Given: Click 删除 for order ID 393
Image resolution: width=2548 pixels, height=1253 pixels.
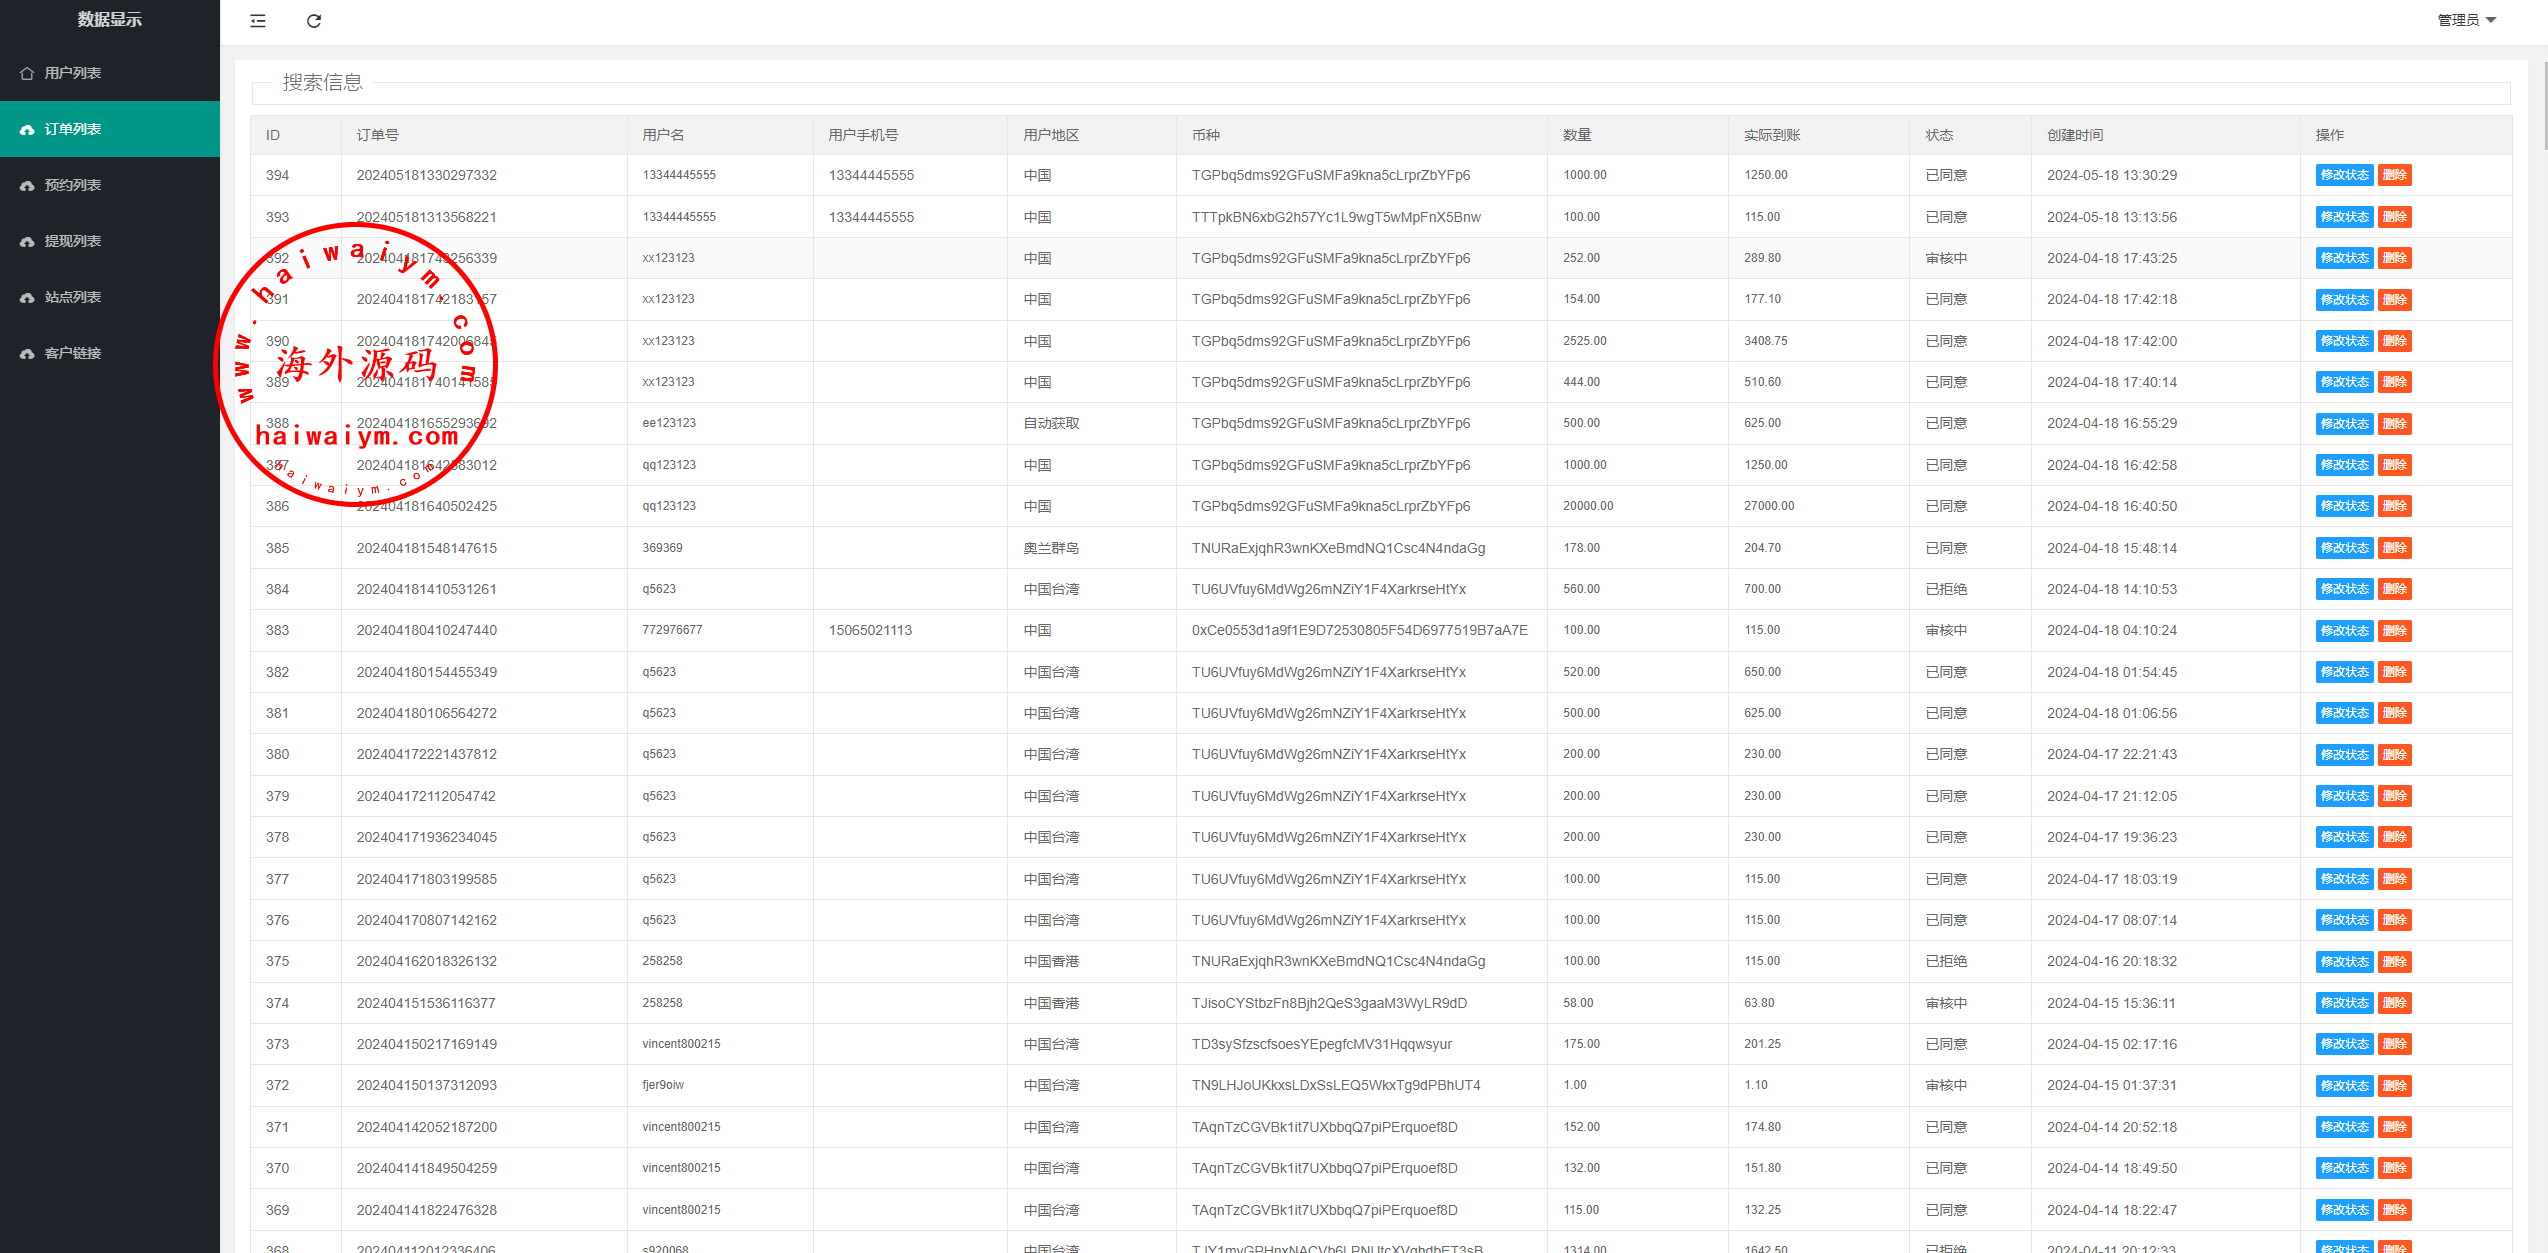Looking at the screenshot, I should coord(2394,217).
